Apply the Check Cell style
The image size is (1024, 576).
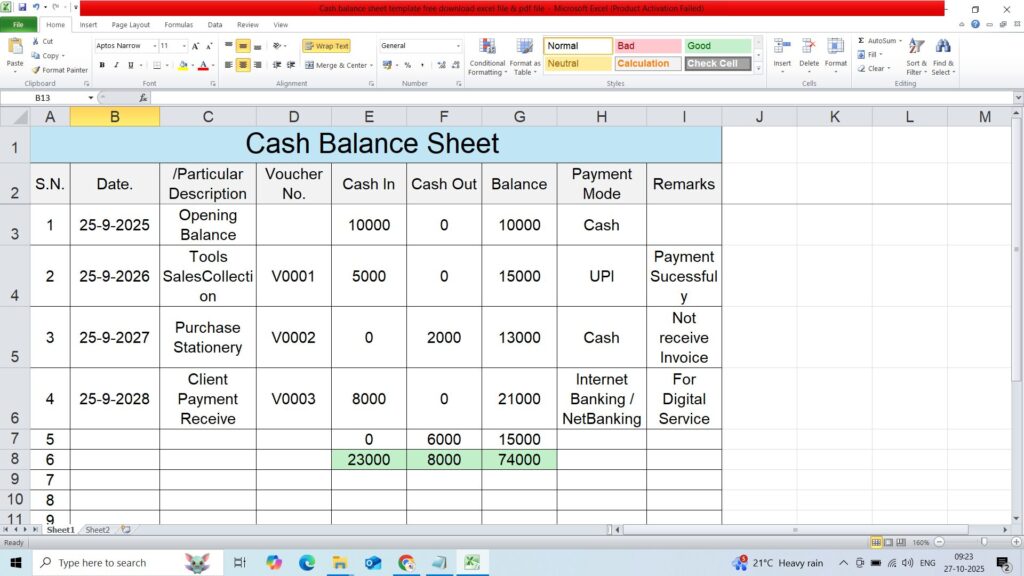point(717,64)
